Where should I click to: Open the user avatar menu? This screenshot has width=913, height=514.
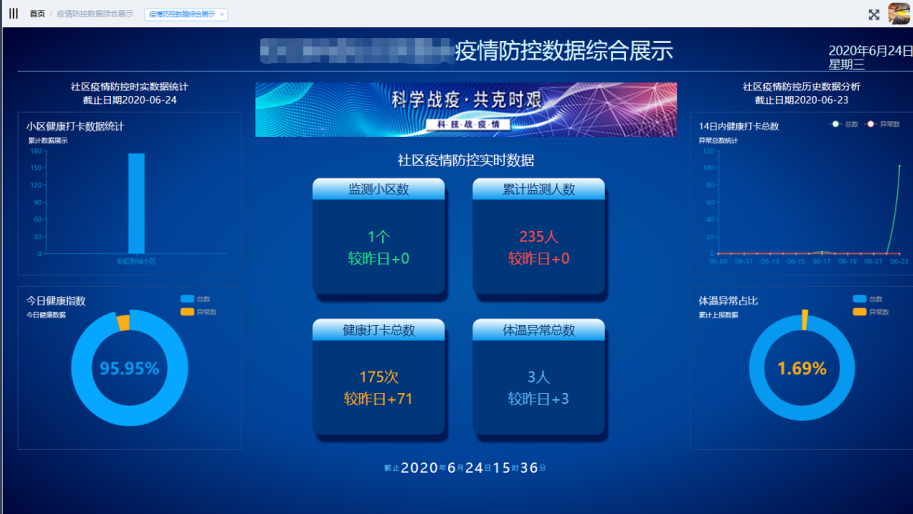pos(898,13)
